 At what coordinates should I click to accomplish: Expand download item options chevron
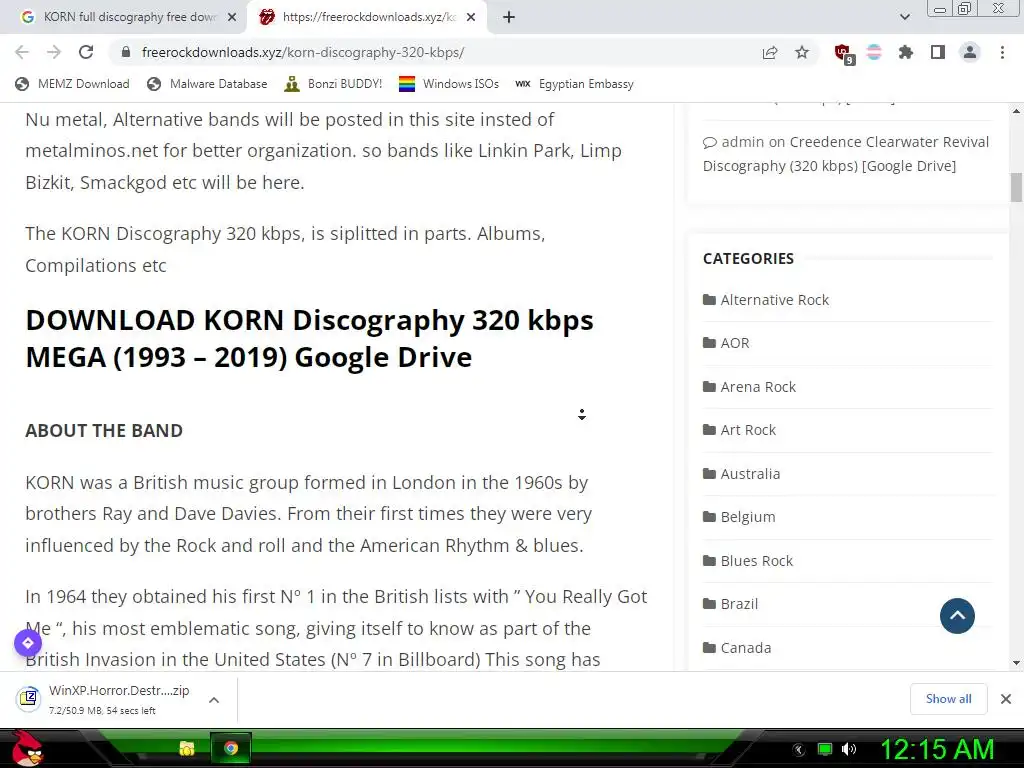click(x=214, y=700)
